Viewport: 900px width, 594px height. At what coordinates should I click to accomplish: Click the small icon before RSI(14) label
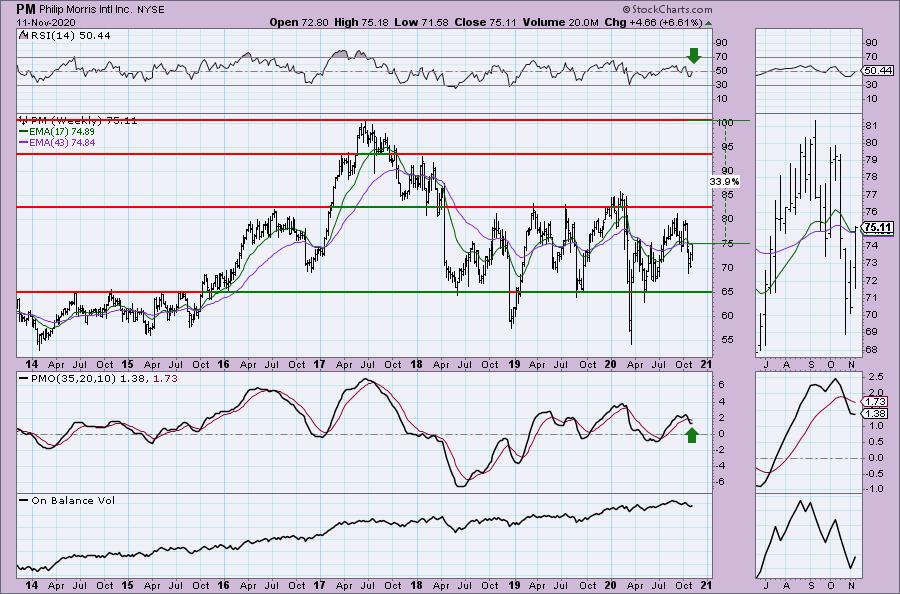[x=23, y=36]
